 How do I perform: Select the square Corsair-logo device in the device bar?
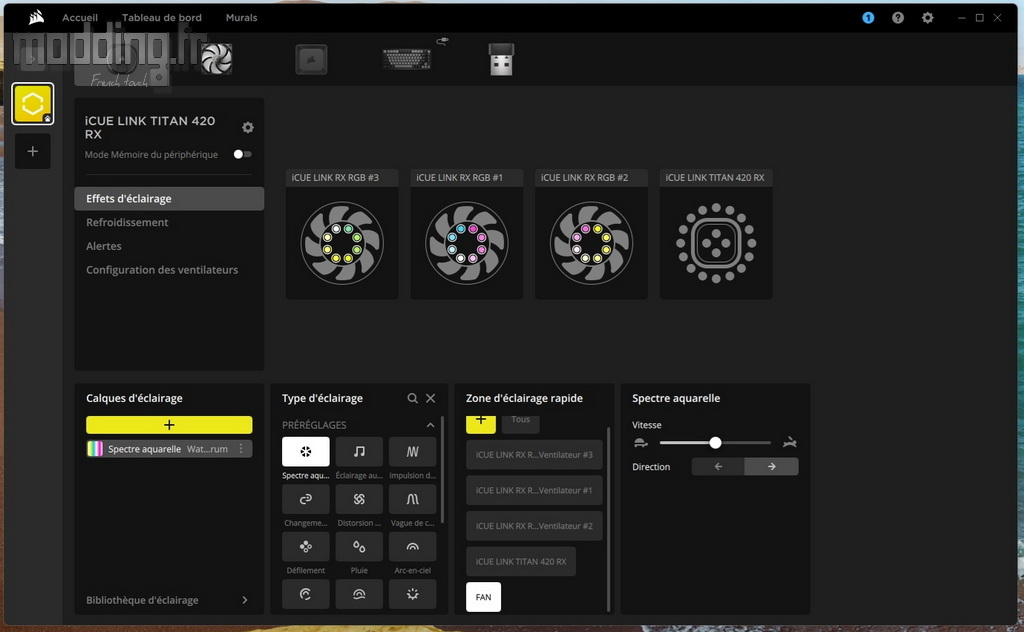coord(311,59)
